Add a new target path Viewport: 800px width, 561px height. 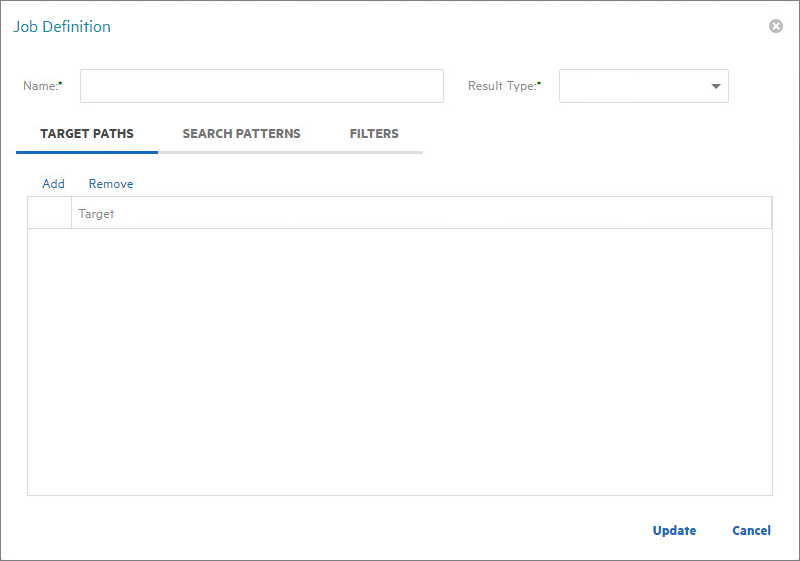(x=53, y=184)
